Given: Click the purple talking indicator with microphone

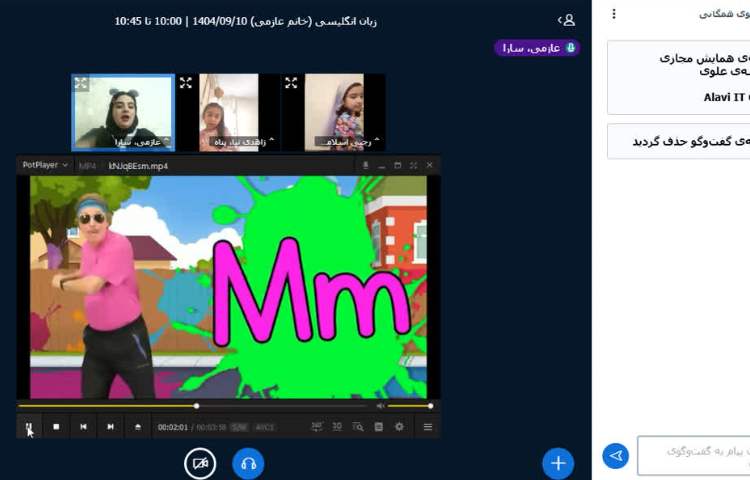Looking at the screenshot, I should (537, 48).
